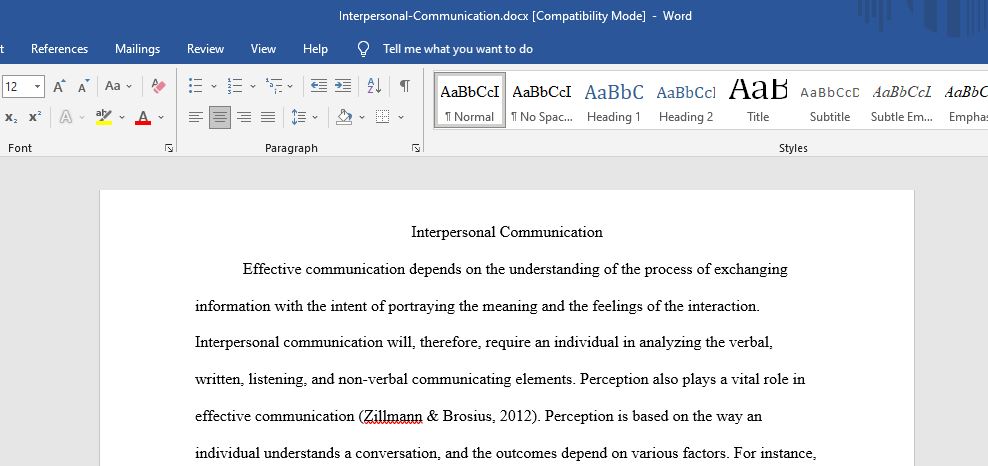Open the Paragraph dialog launcher

(415, 148)
